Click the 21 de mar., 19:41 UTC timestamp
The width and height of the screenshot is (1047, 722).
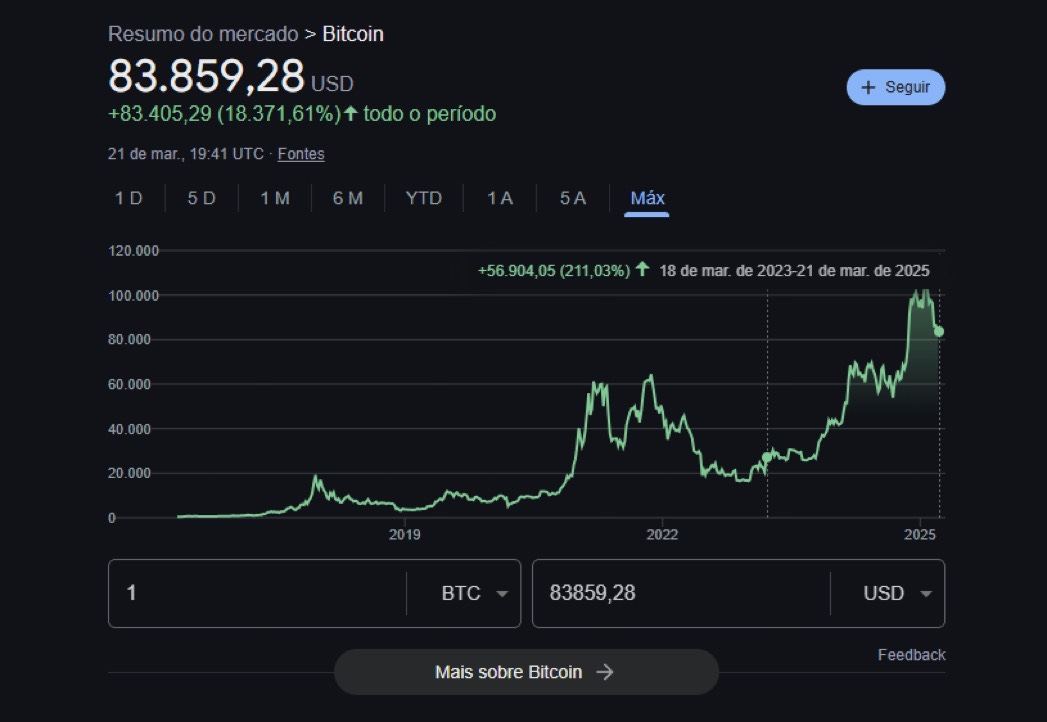[186, 154]
